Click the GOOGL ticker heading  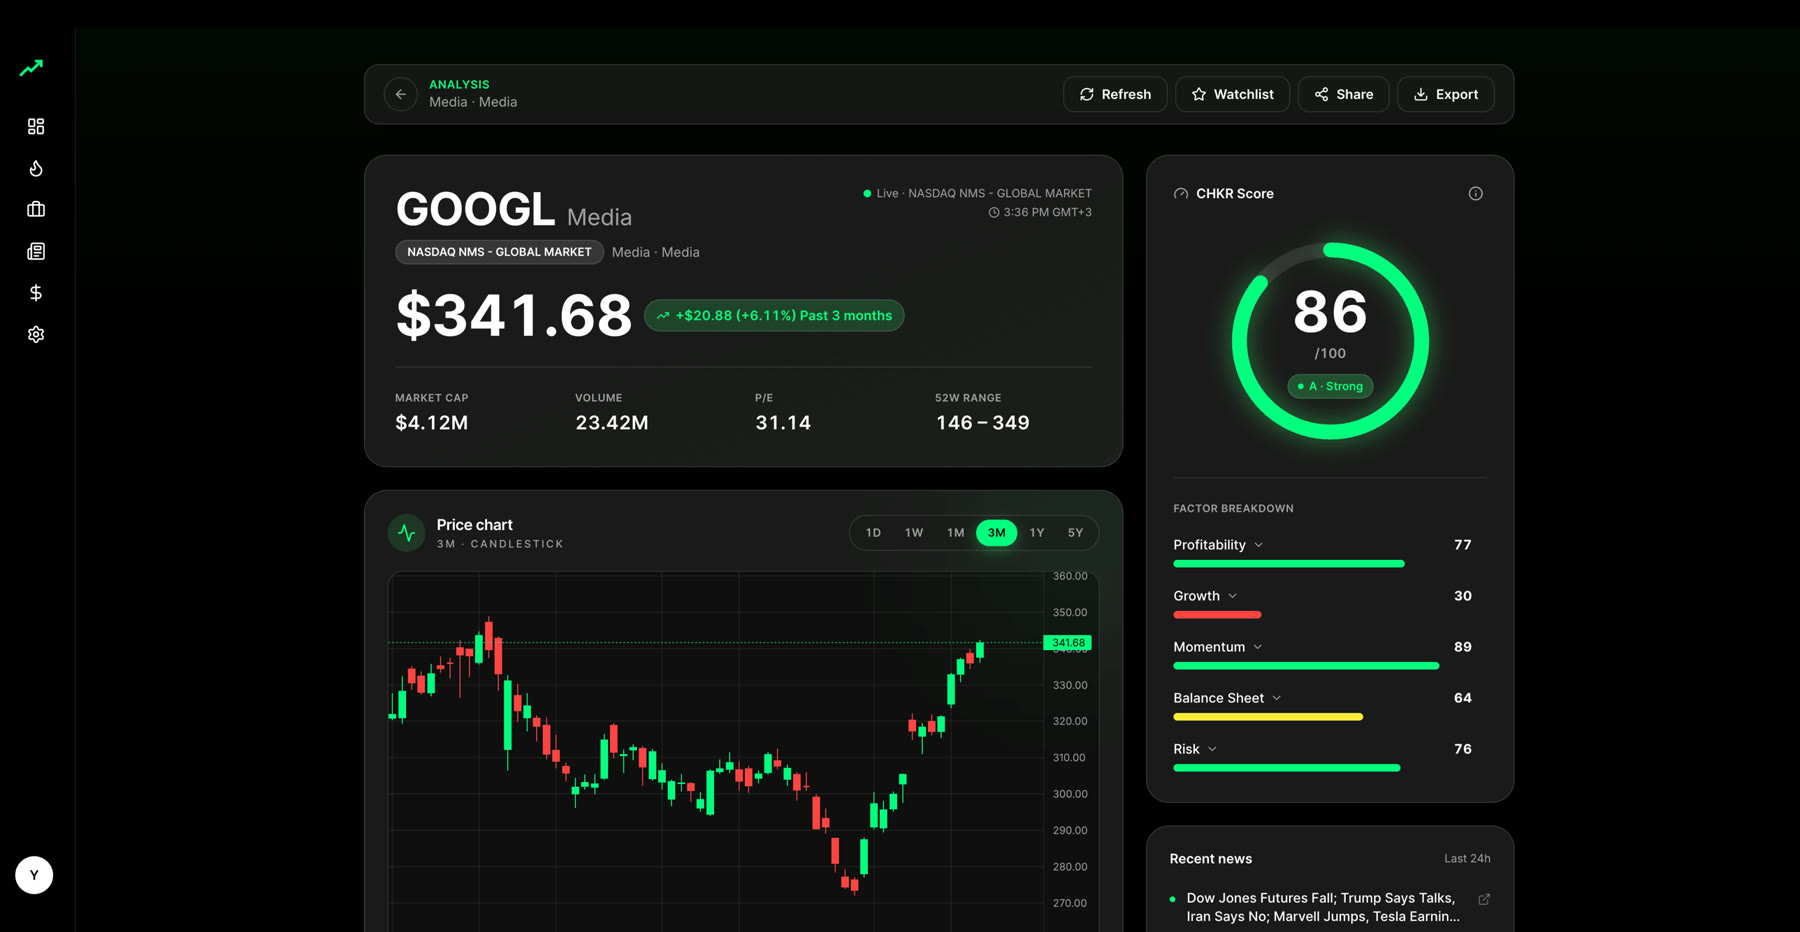[x=475, y=210]
